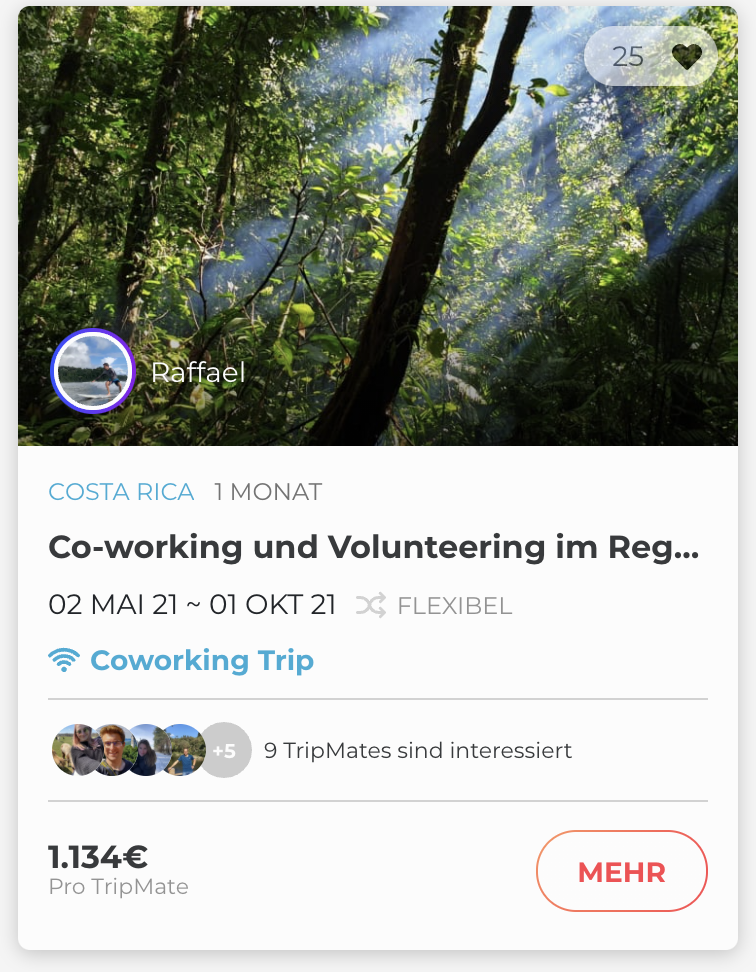Click the like count of 25
756x972 pixels.
coord(628,57)
